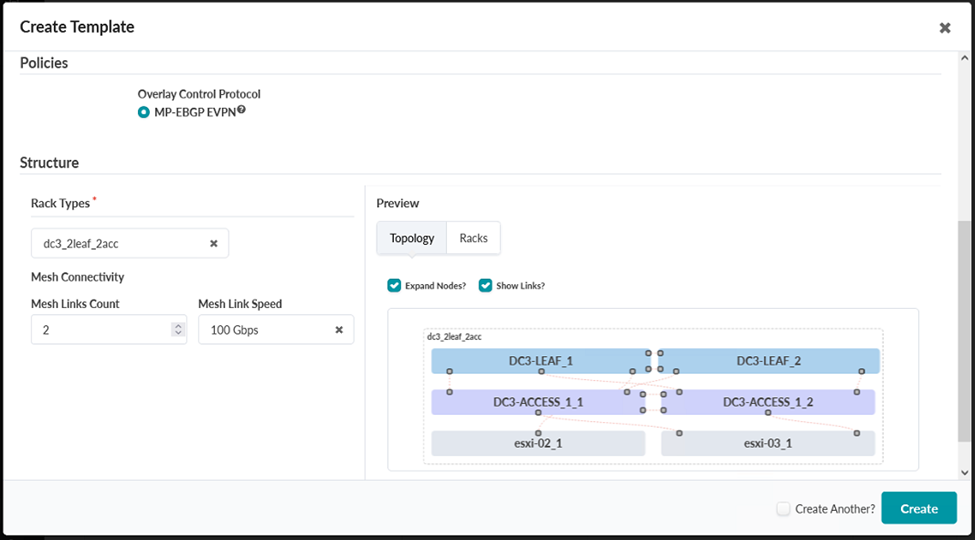
Task: Click the Mesh Links Count stepper arrows
Action: tap(178, 330)
